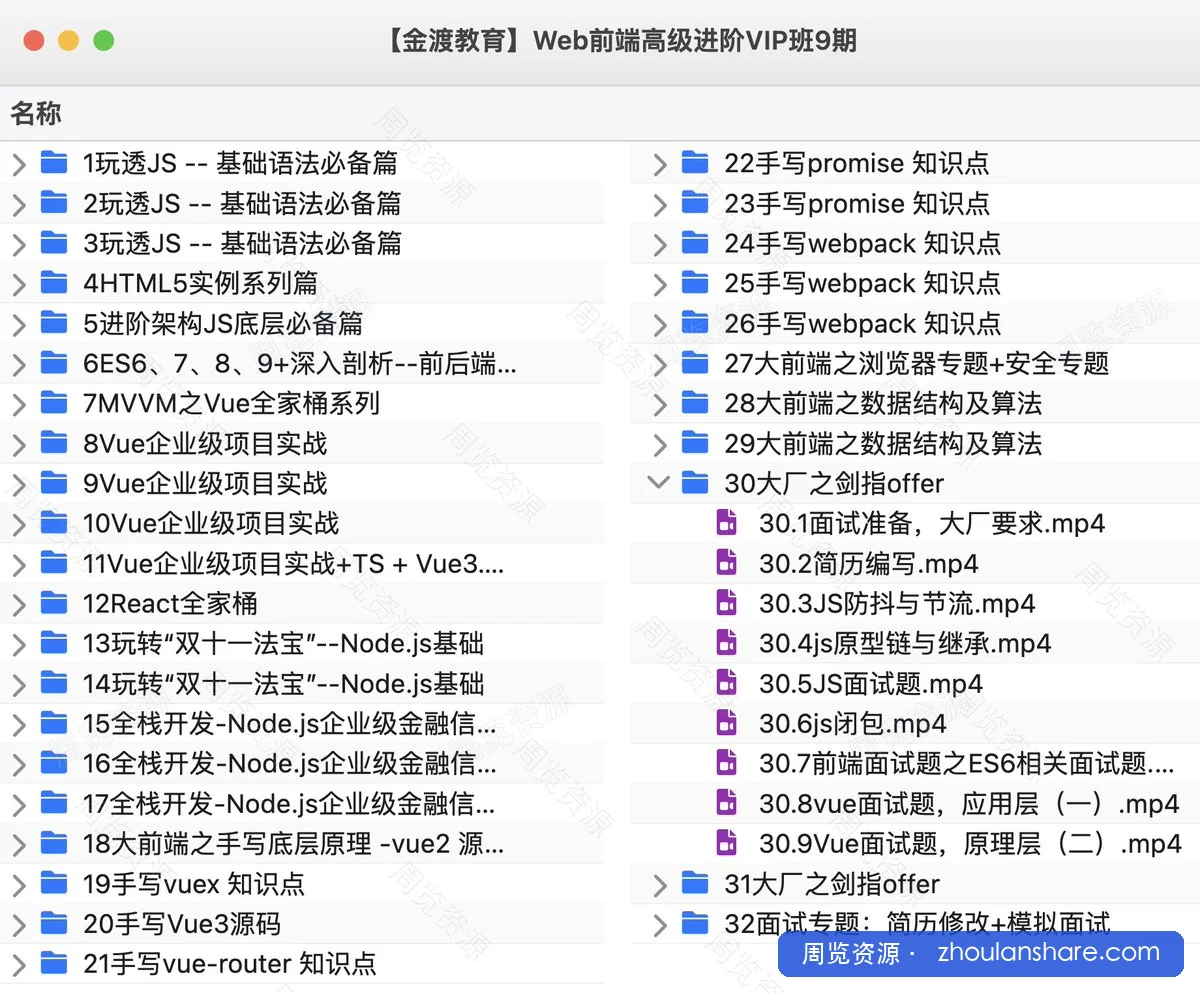Sort by the 名称 column header
Screen dimensions: 1200x993
click(36, 114)
